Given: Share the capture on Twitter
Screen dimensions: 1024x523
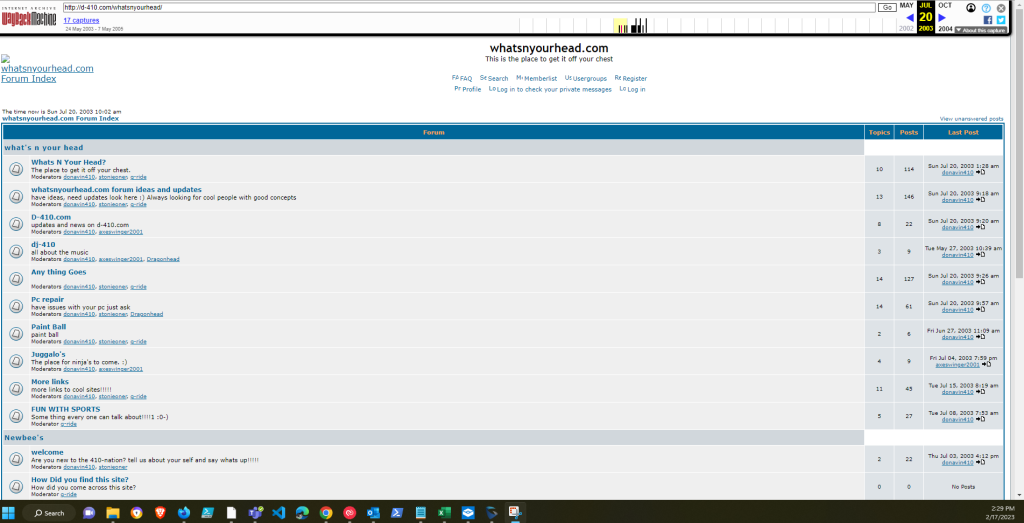Looking at the screenshot, I should pyautogui.click(x=1001, y=20).
